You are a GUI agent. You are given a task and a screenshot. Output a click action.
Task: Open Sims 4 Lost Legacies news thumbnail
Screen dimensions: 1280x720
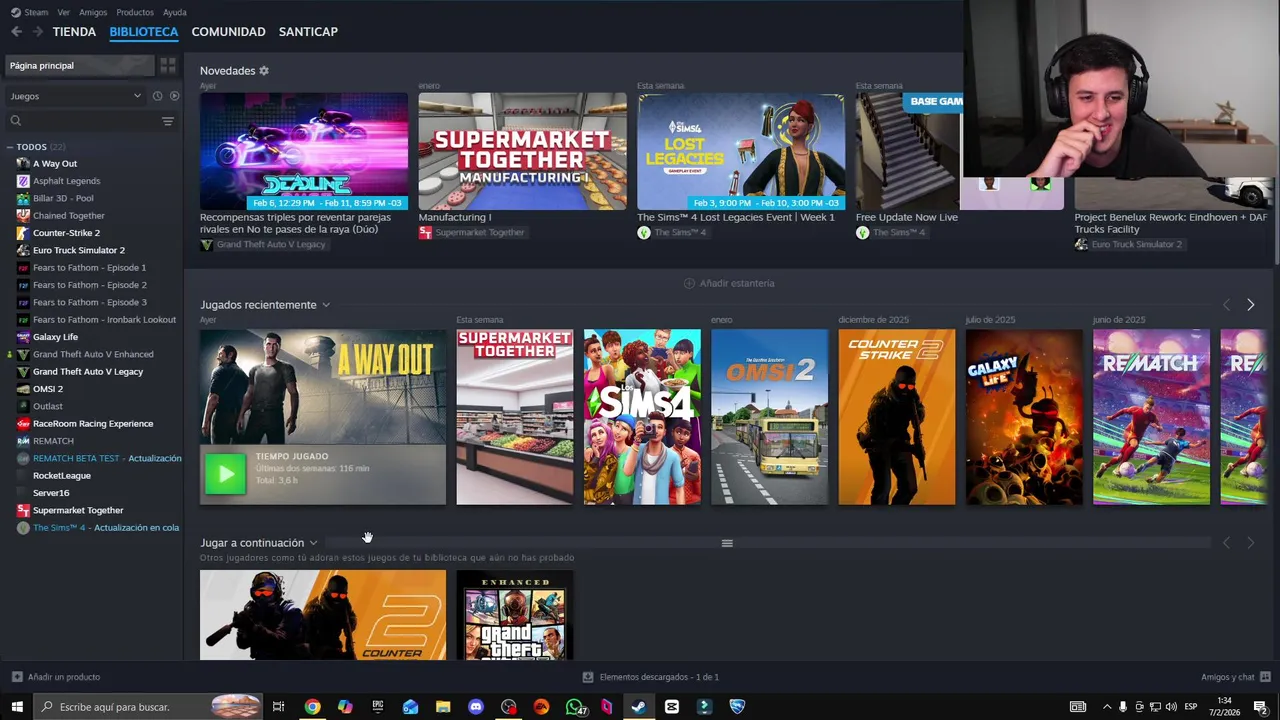[x=741, y=151]
